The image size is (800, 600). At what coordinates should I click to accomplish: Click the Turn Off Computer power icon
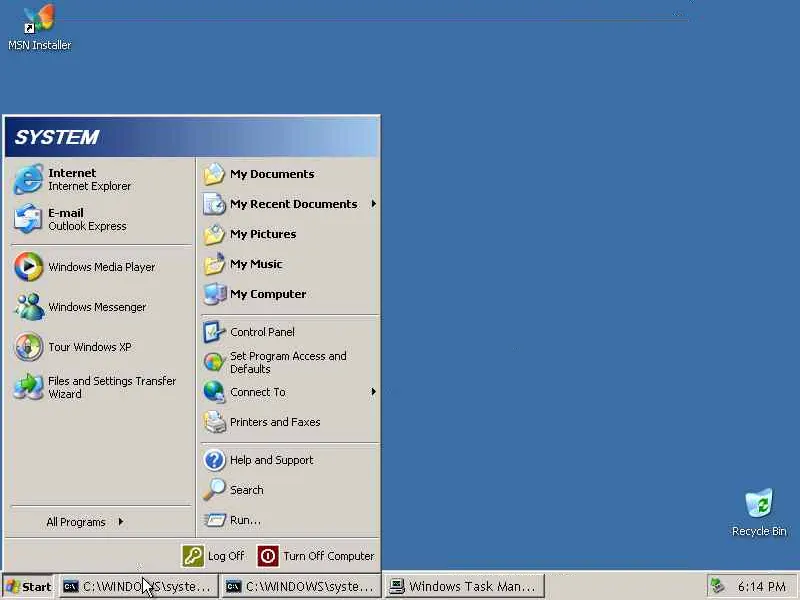(268, 556)
